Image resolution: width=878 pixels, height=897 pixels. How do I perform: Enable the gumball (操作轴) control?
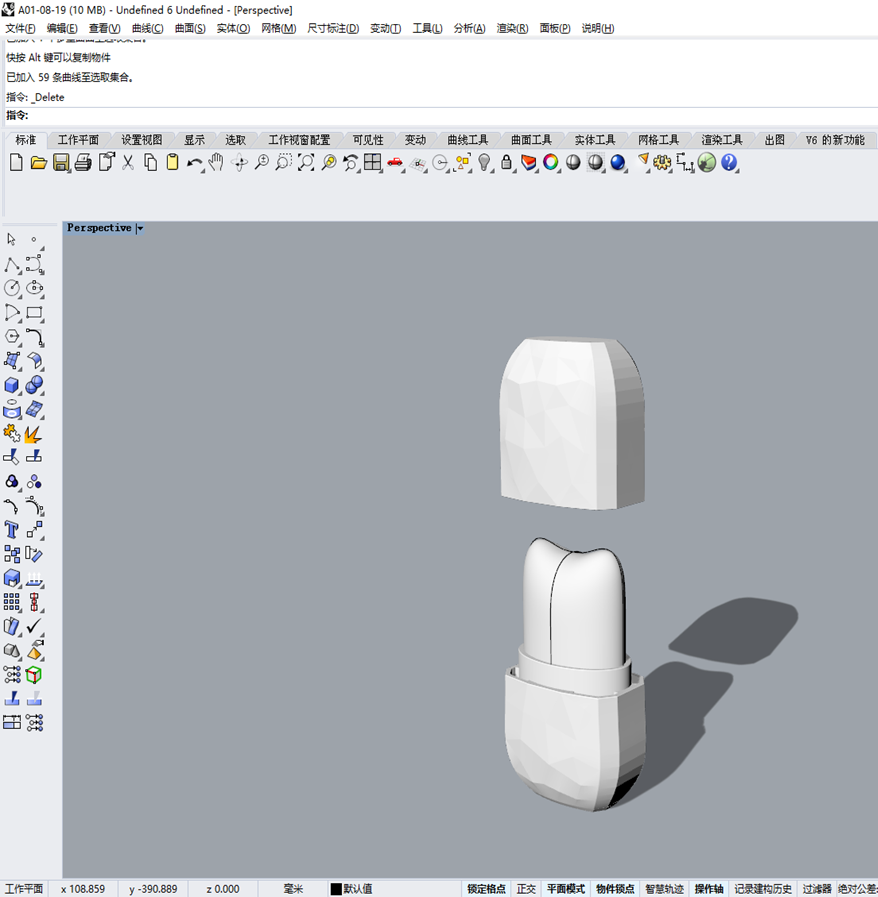coord(708,889)
